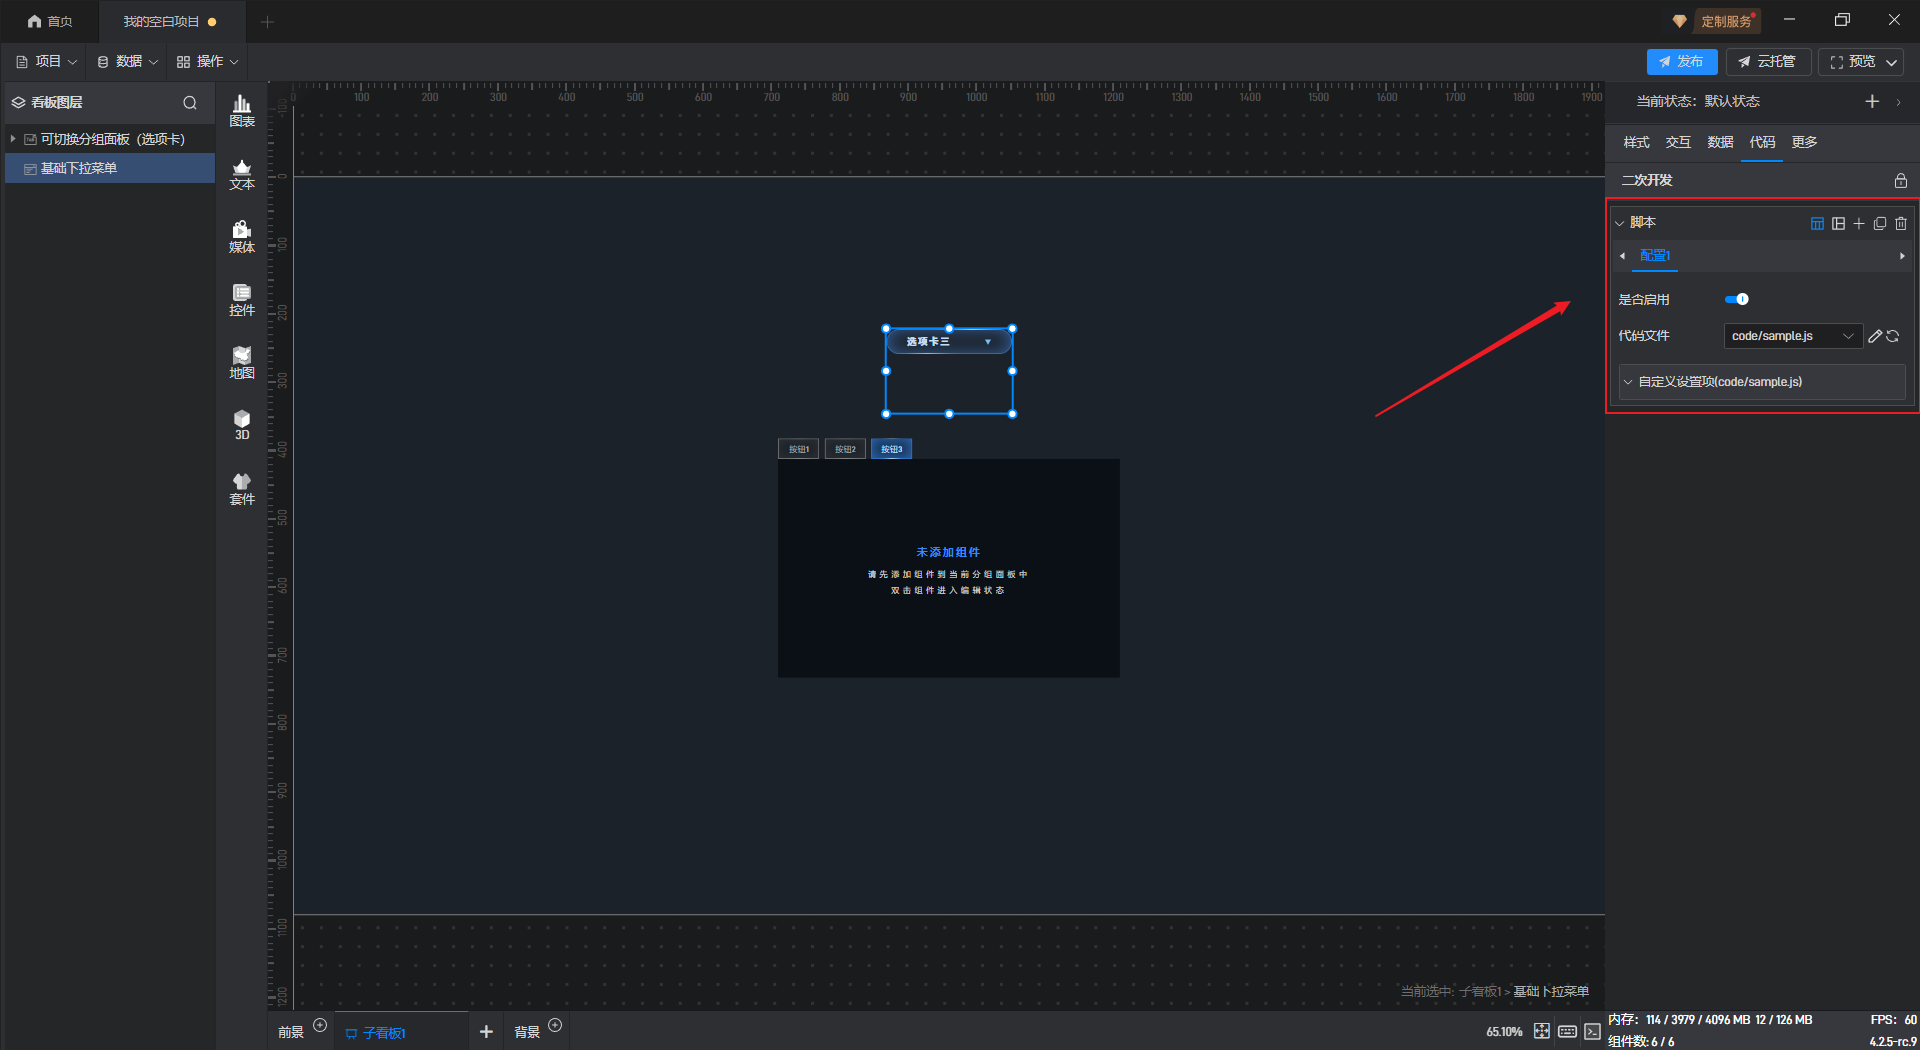
Task: Open the 数据 menu in top toolbar
Action: tap(128, 62)
